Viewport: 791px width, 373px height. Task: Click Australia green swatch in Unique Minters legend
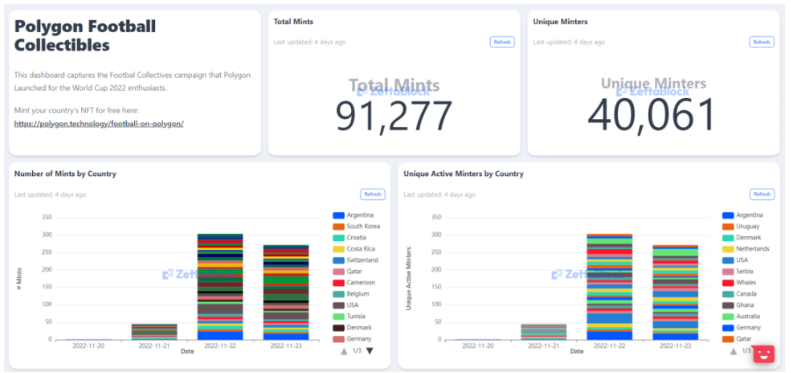728,316
